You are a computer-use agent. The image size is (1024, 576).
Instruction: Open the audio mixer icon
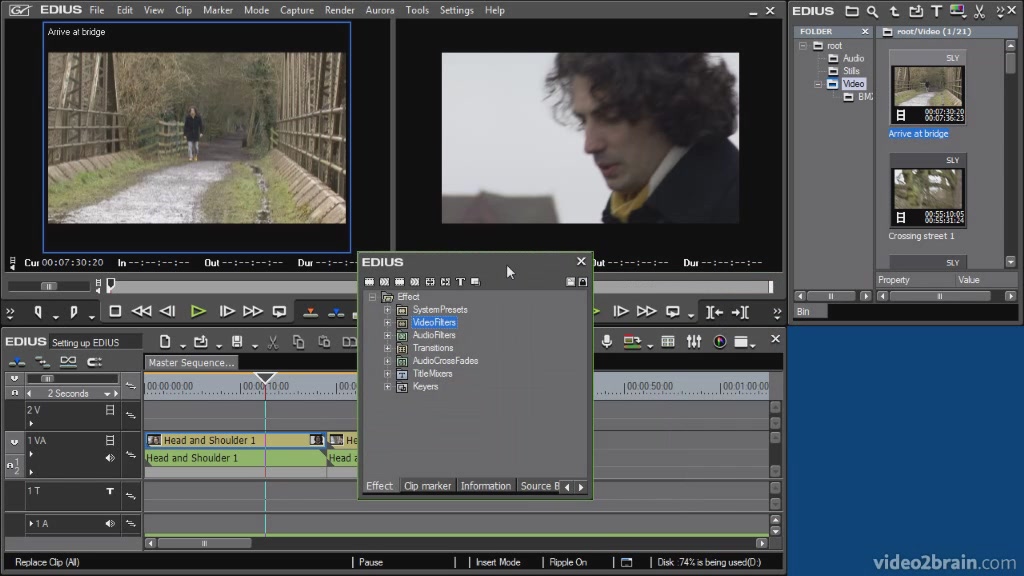pos(694,341)
